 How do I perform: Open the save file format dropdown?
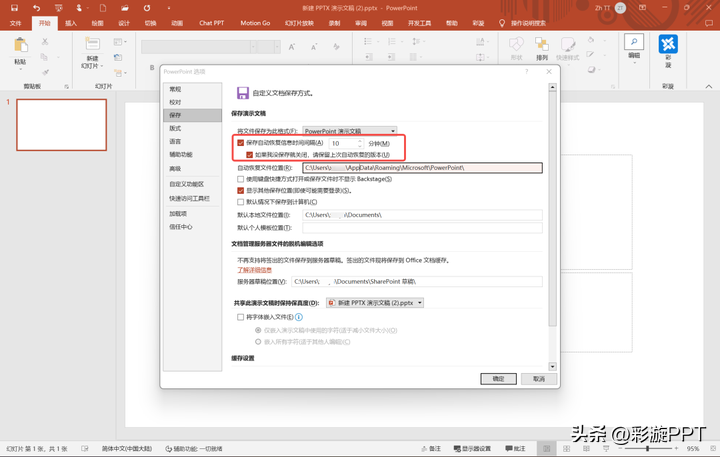(350, 131)
